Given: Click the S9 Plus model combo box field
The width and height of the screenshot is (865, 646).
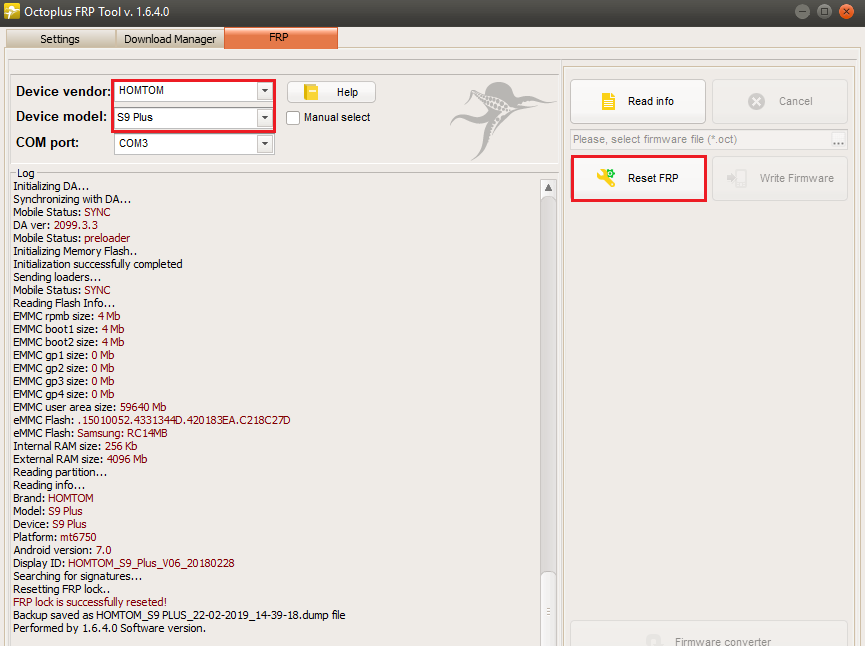Looking at the screenshot, I should (x=194, y=118).
